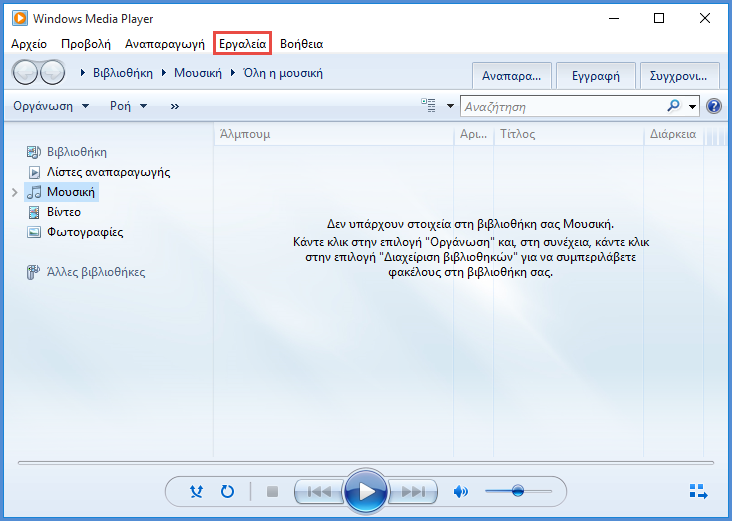732x521 pixels.
Task: Click the picture icon beside Φωτογραφίες
Action: (34, 232)
